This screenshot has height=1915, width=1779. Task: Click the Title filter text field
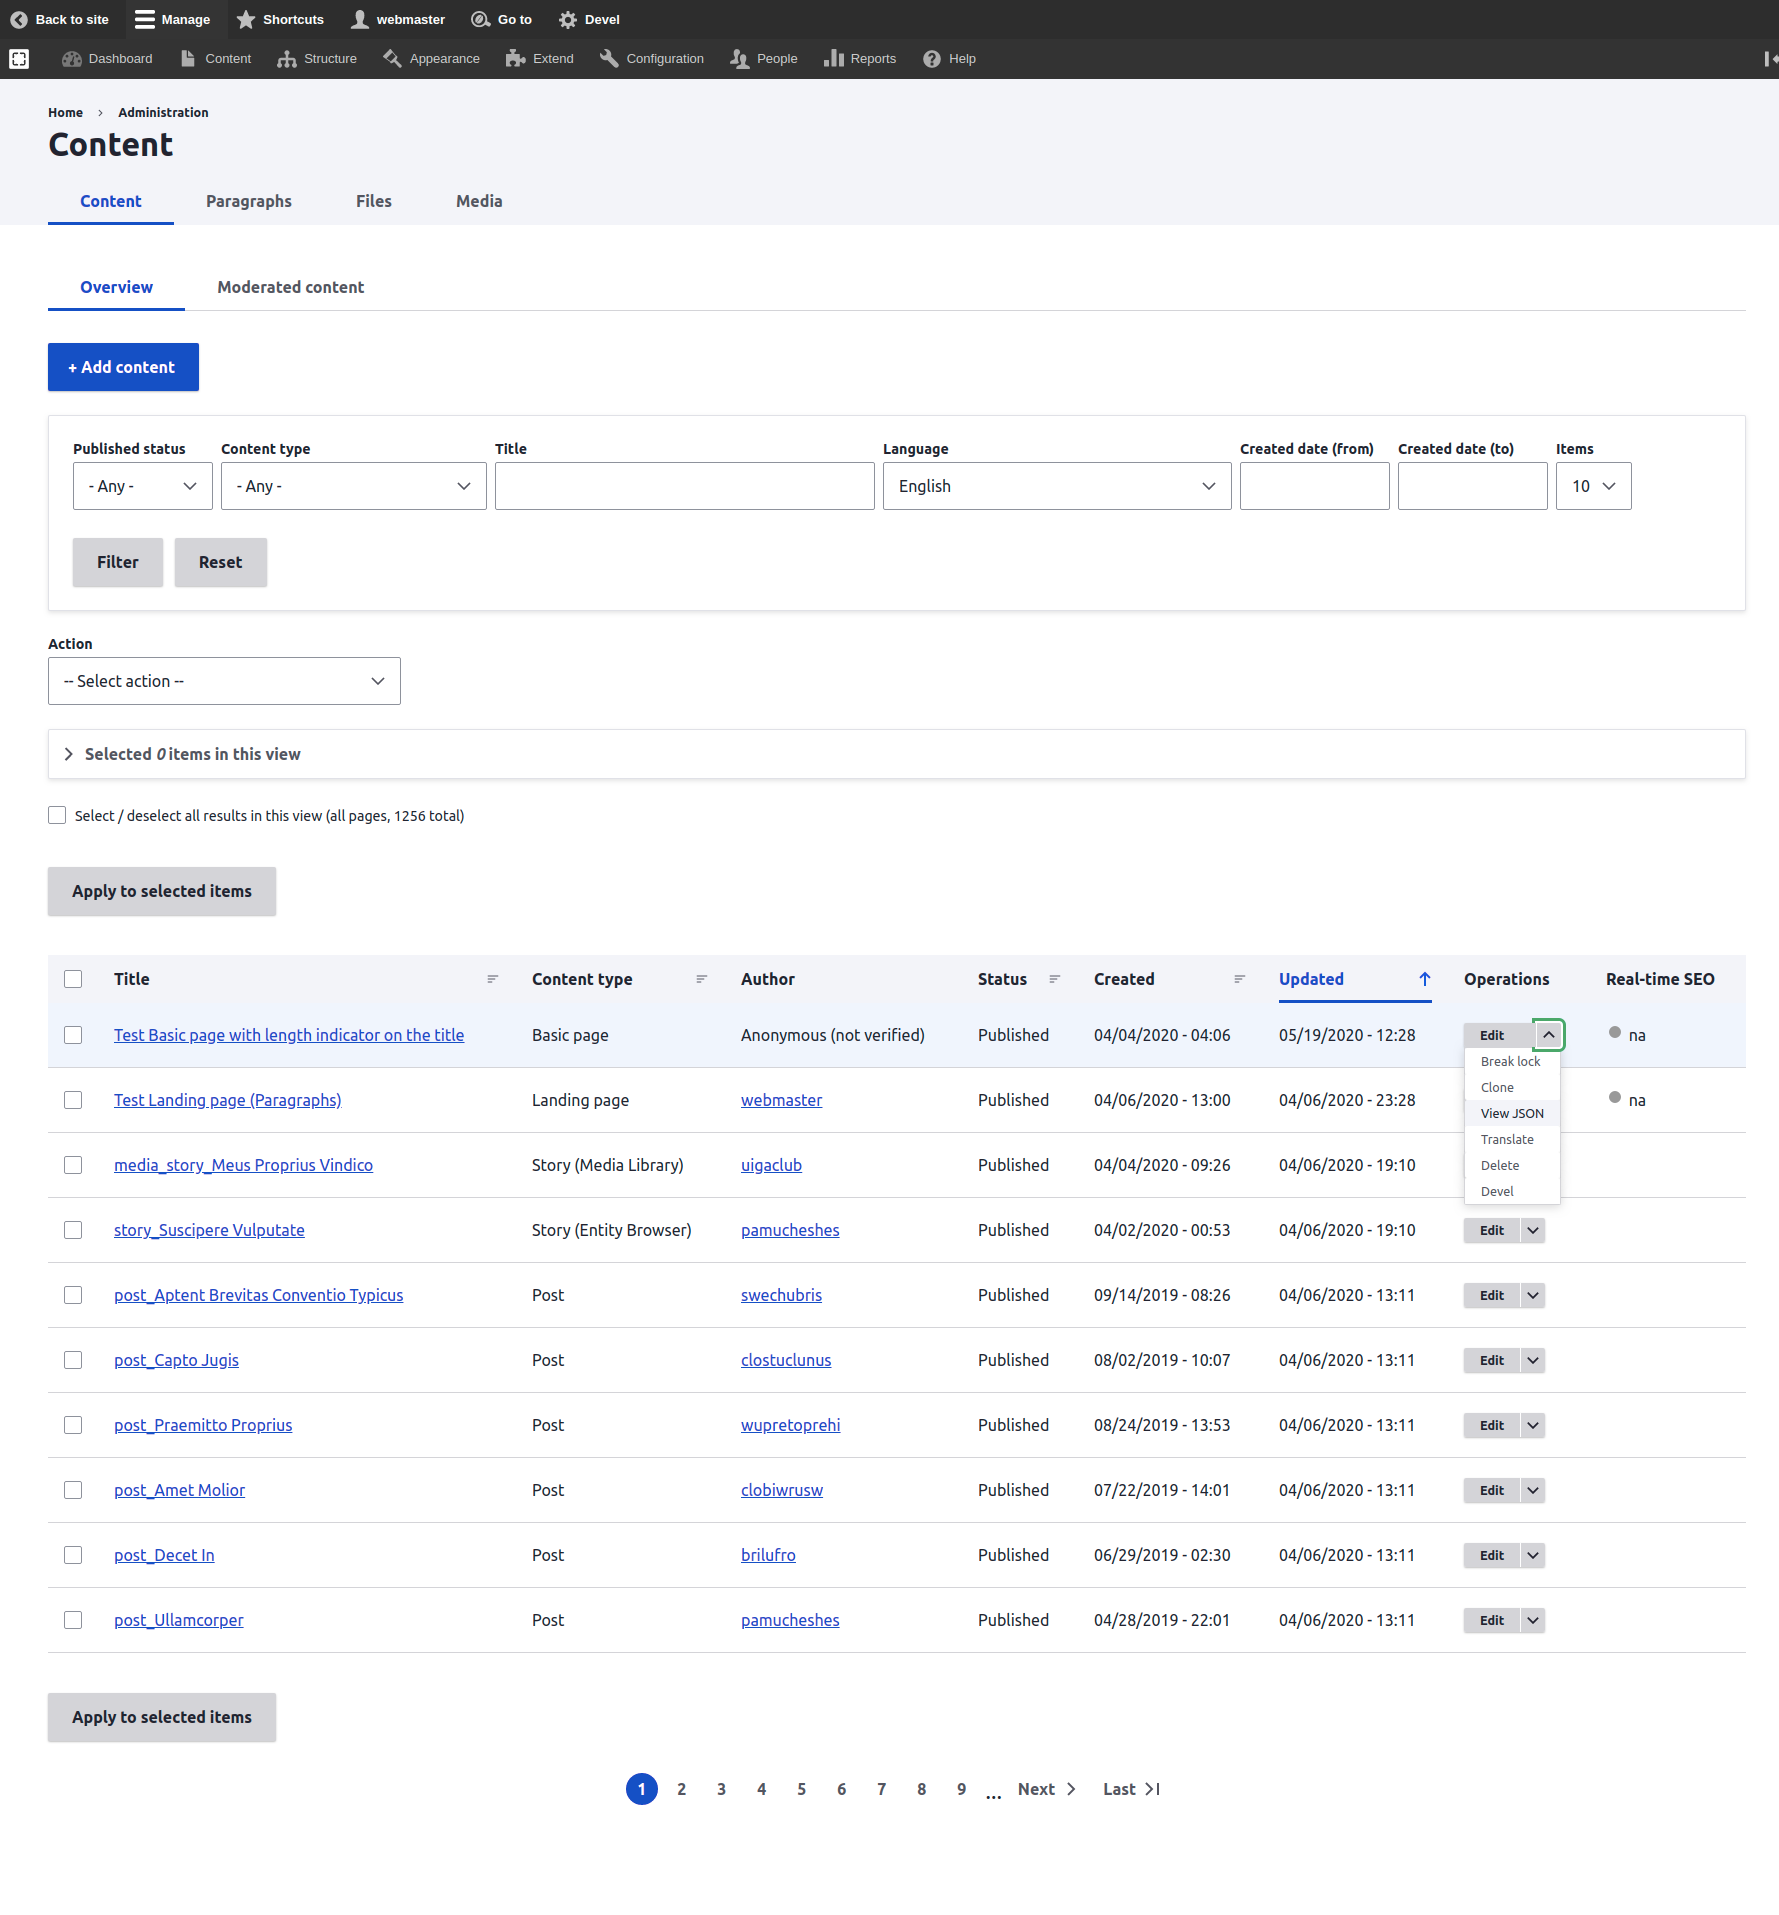[685, 487]
